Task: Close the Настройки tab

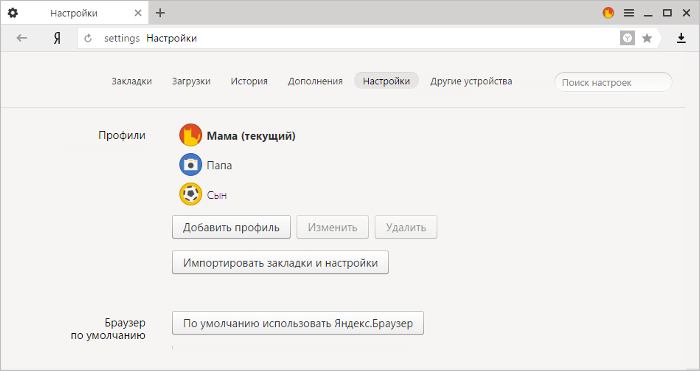Action: click(138, 13)
